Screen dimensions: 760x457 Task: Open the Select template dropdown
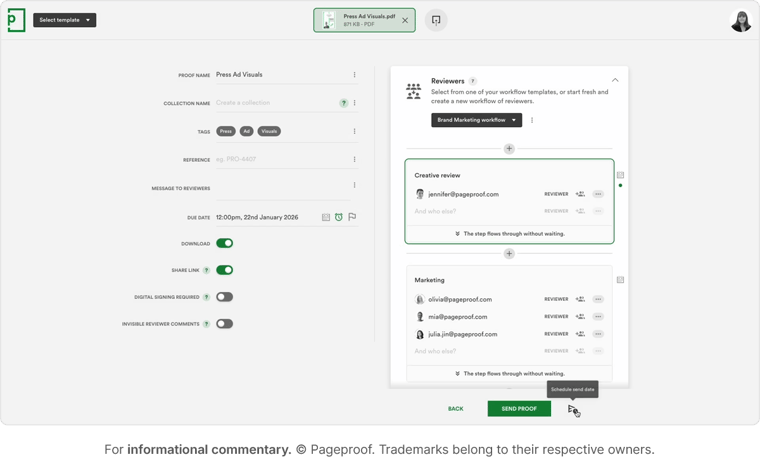tap(64, 20)
